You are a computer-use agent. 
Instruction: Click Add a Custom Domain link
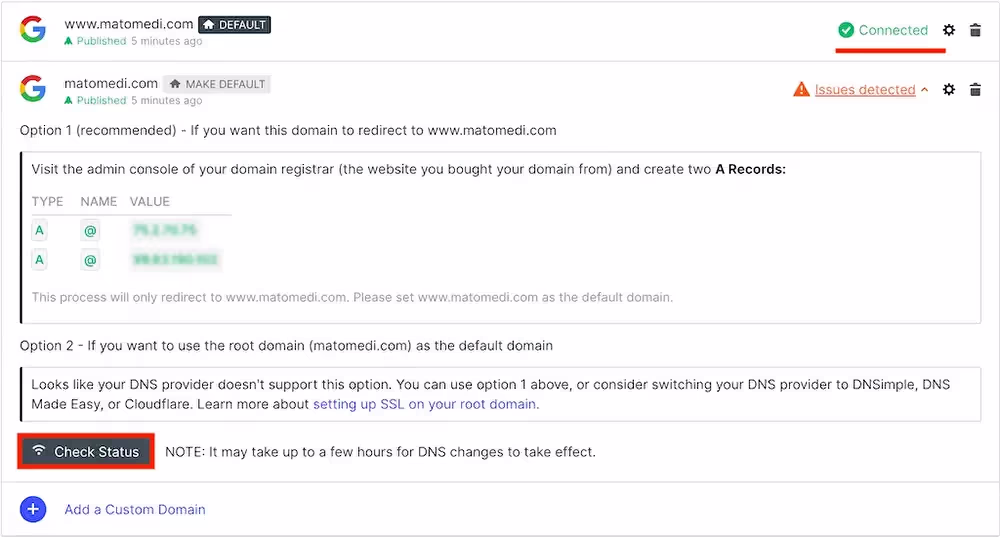click(x=135, y=510)
